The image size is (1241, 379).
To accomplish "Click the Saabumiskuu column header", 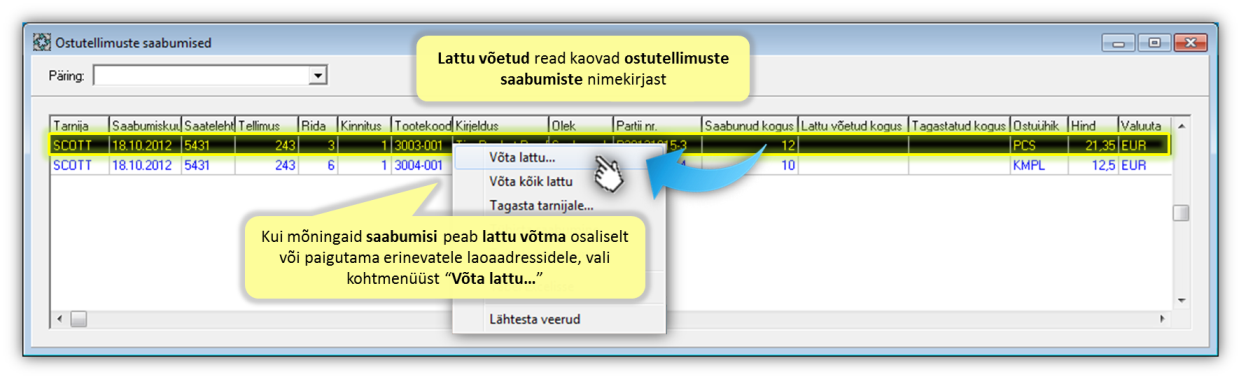I will [x=145, y=126].
